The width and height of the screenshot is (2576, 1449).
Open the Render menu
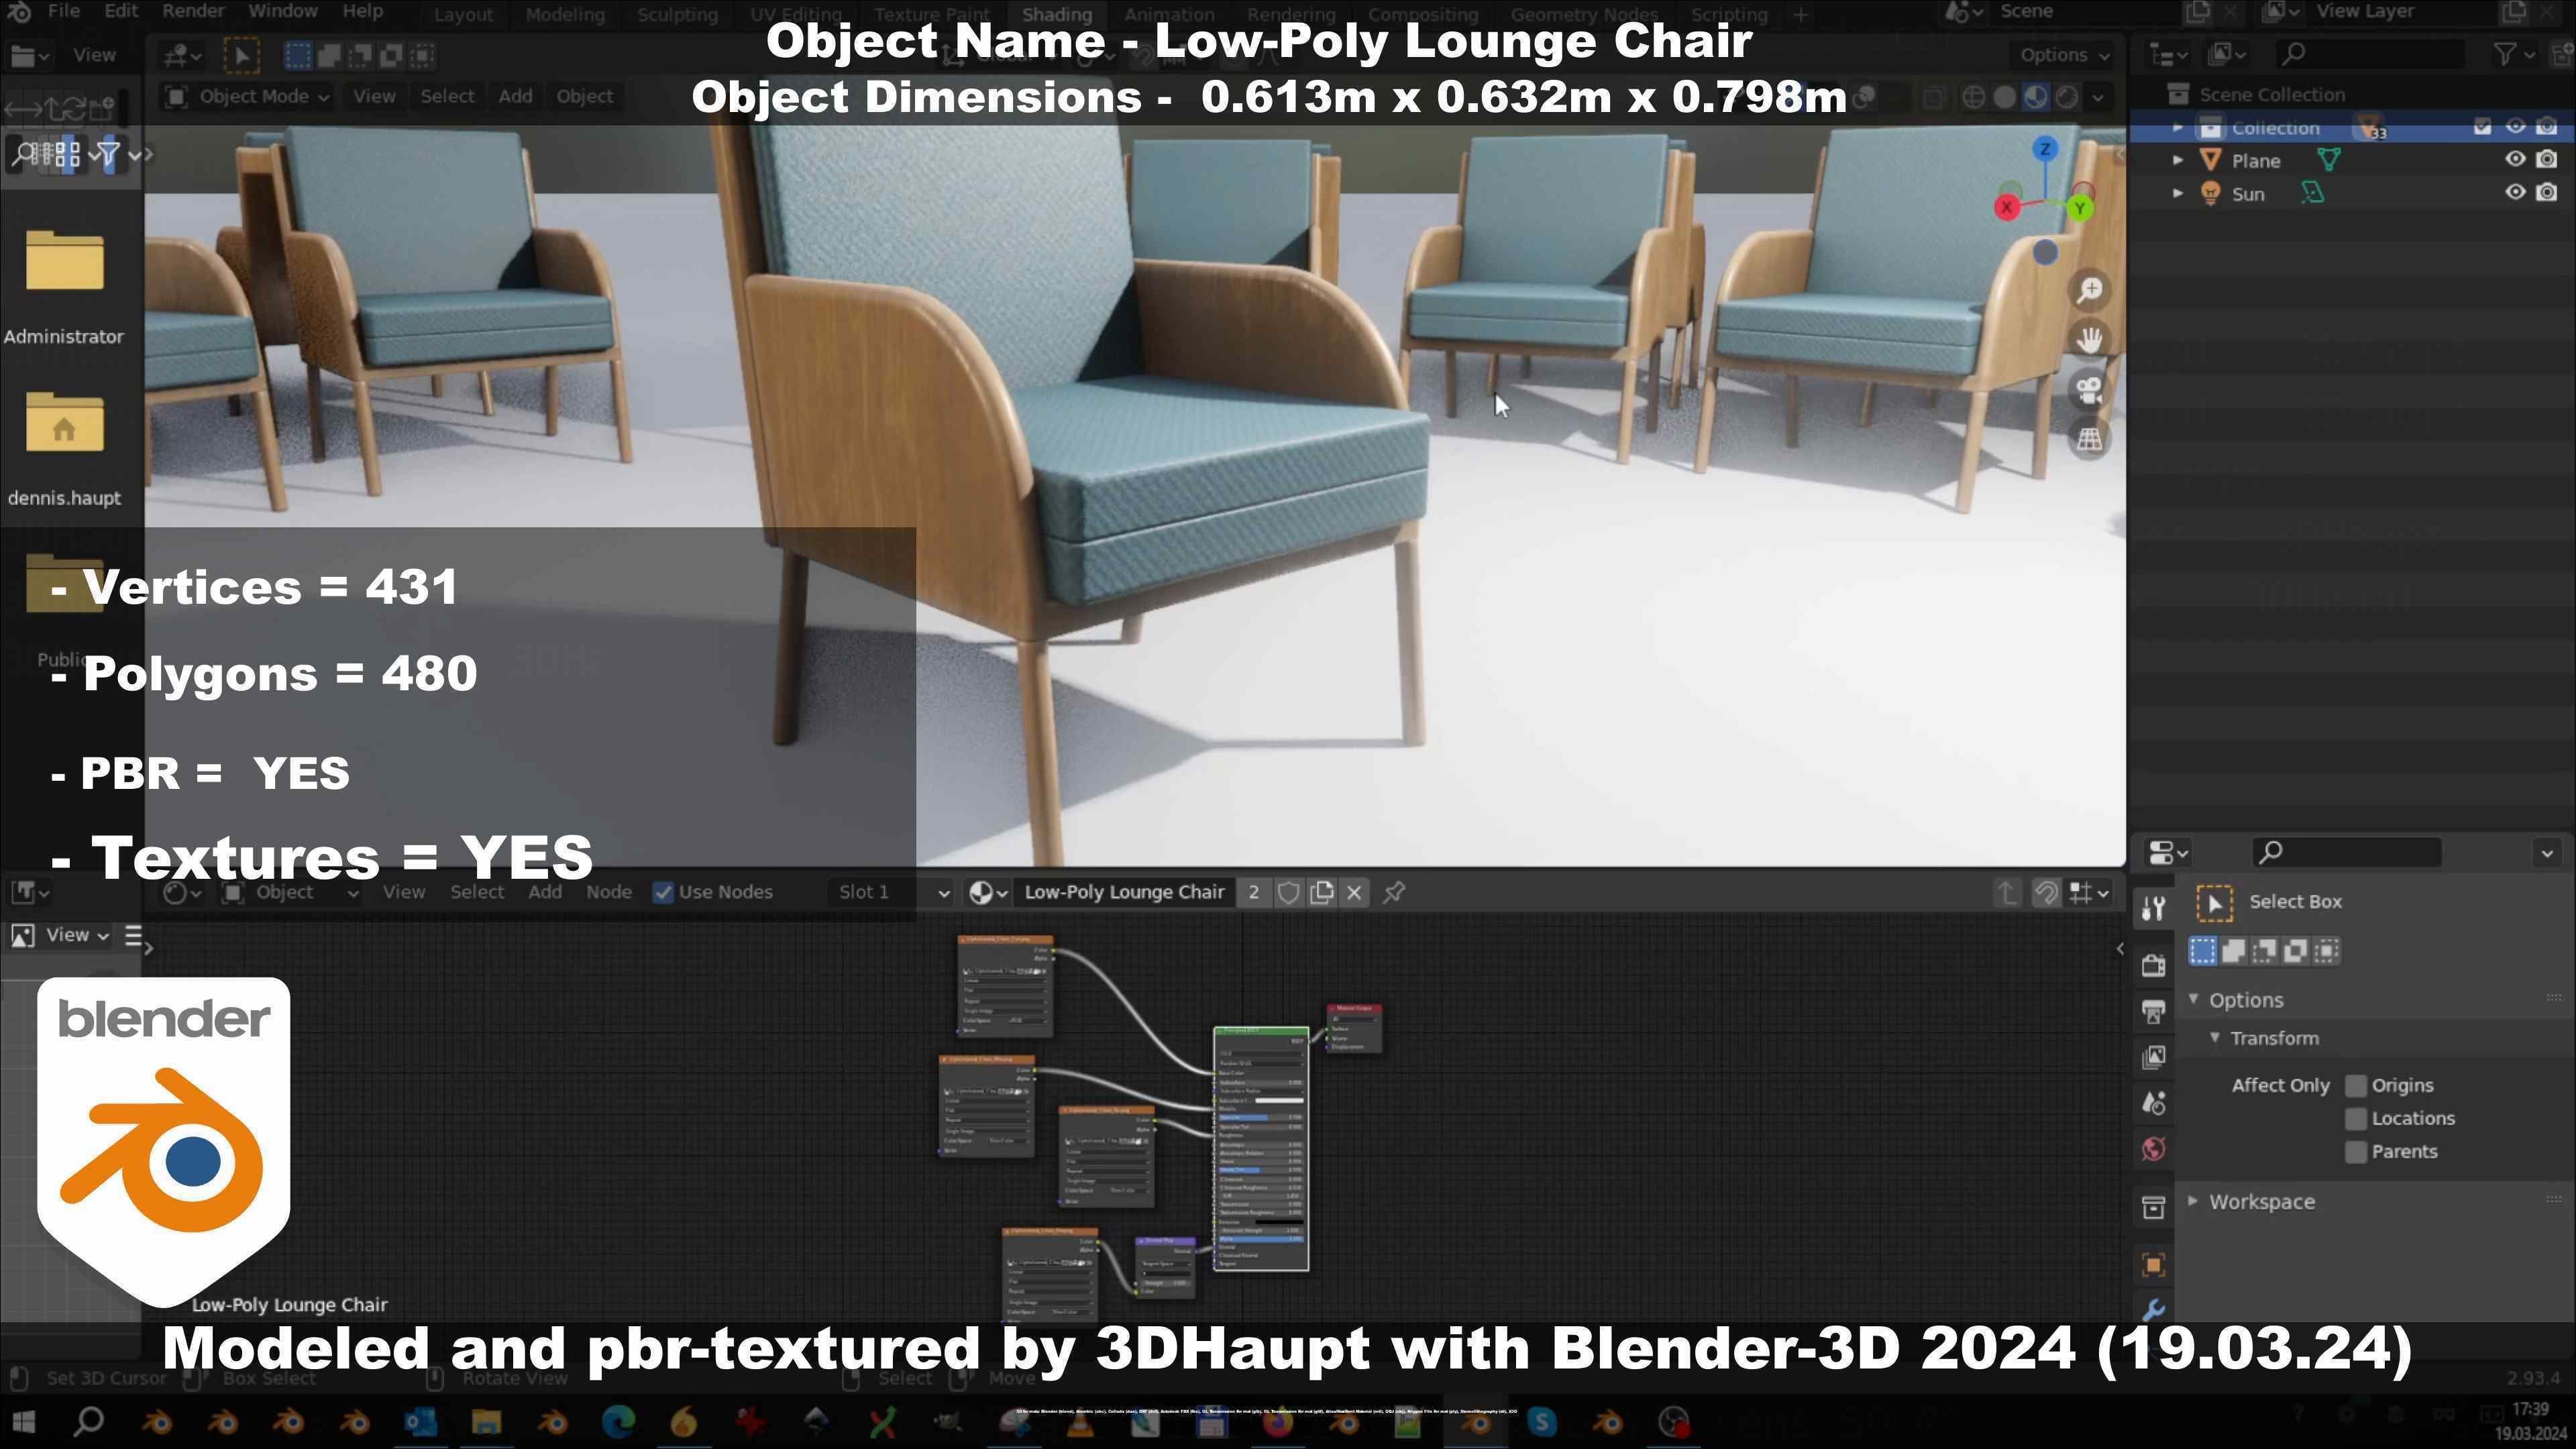(x=192, y=12)
